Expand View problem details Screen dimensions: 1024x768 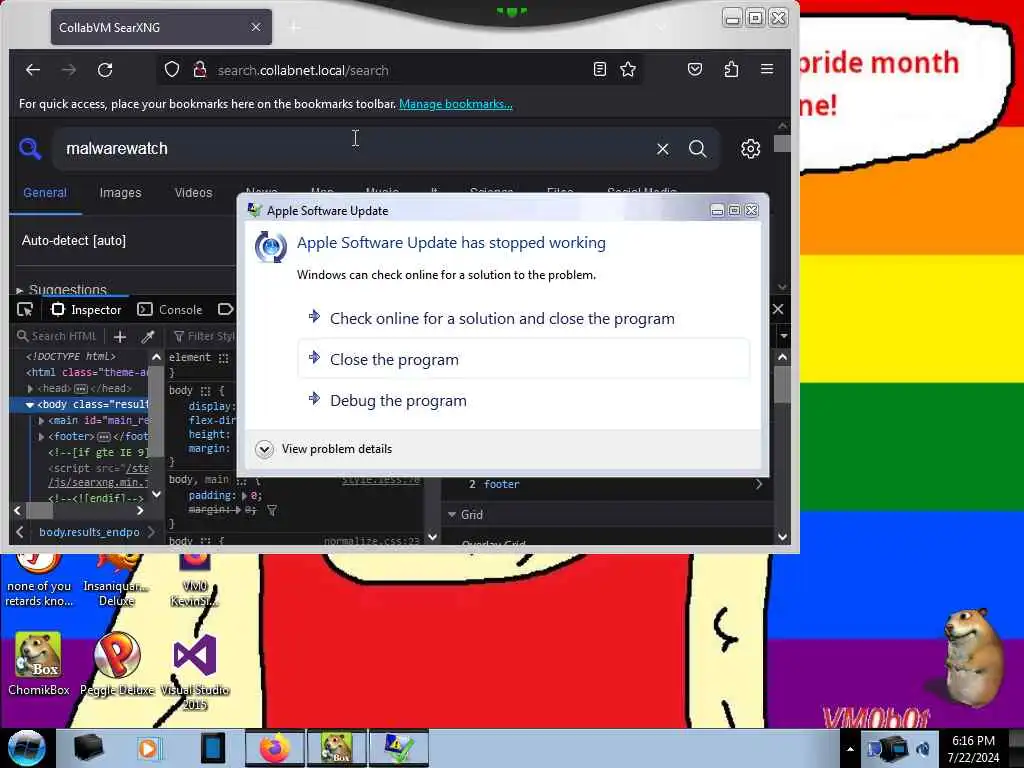coord(325,449)
